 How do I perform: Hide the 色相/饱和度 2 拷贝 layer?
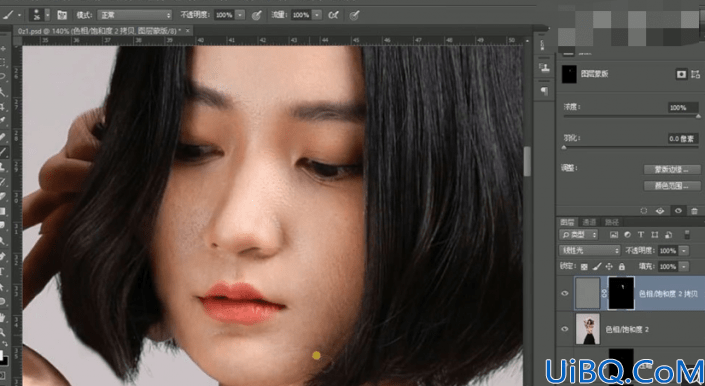pyautogui.click(x=565, y=293)
